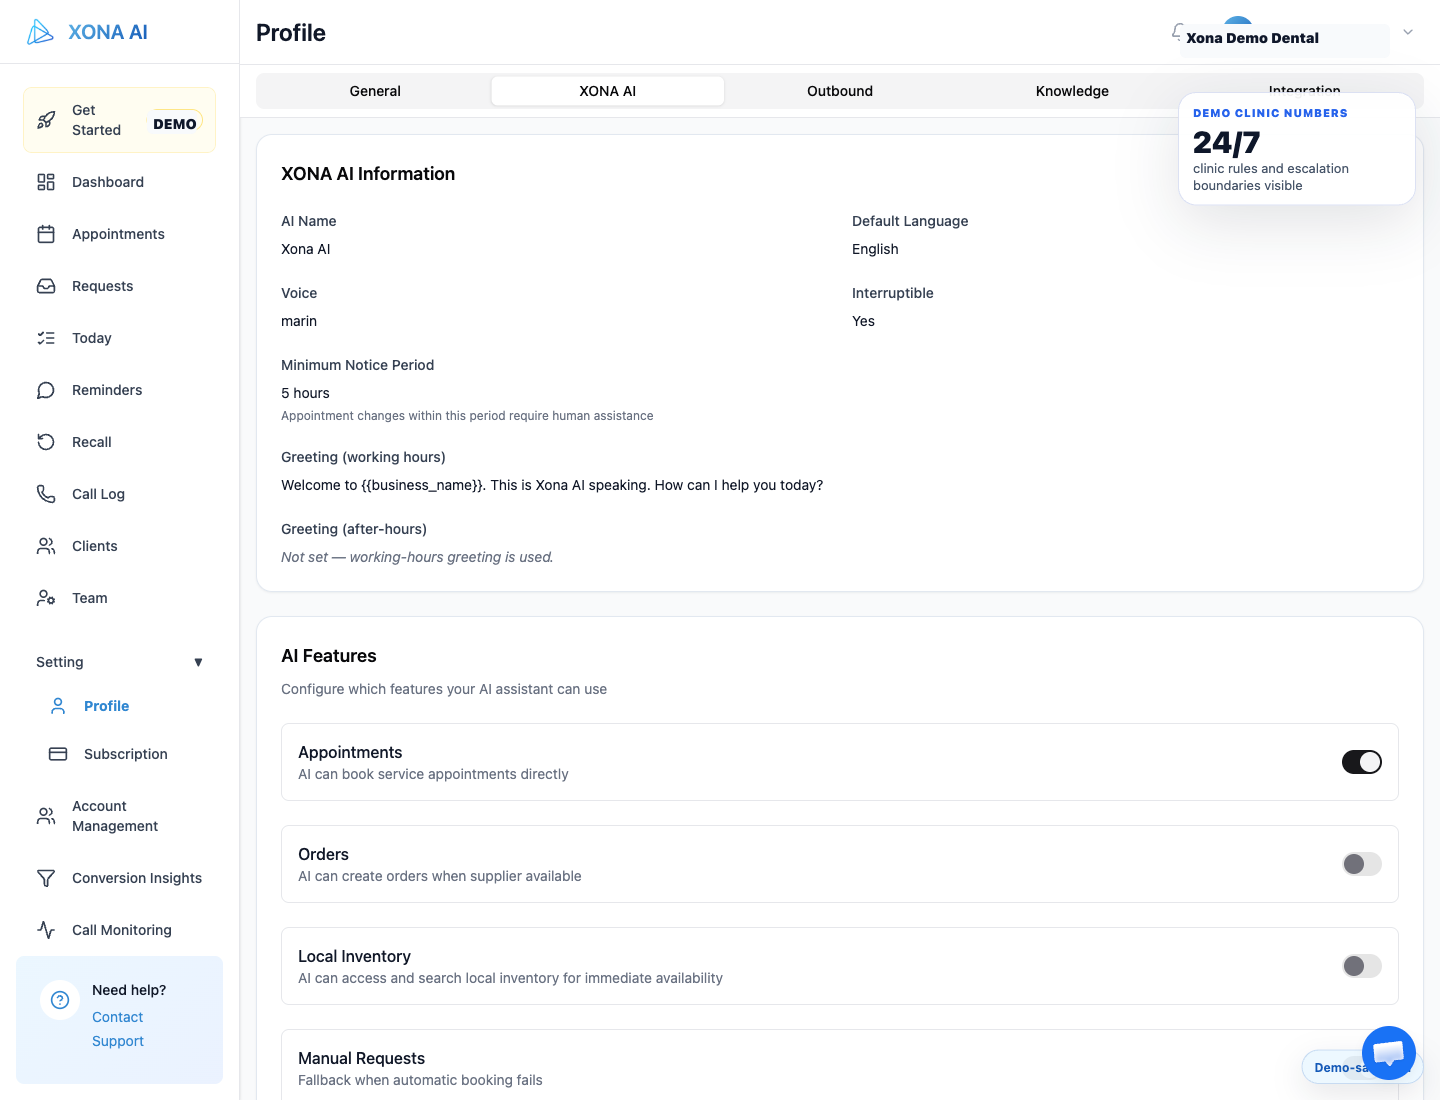Viewport: 1440px width, 1100px height.
Task: Open Requests page from sidebar
Action: point(119,286)
